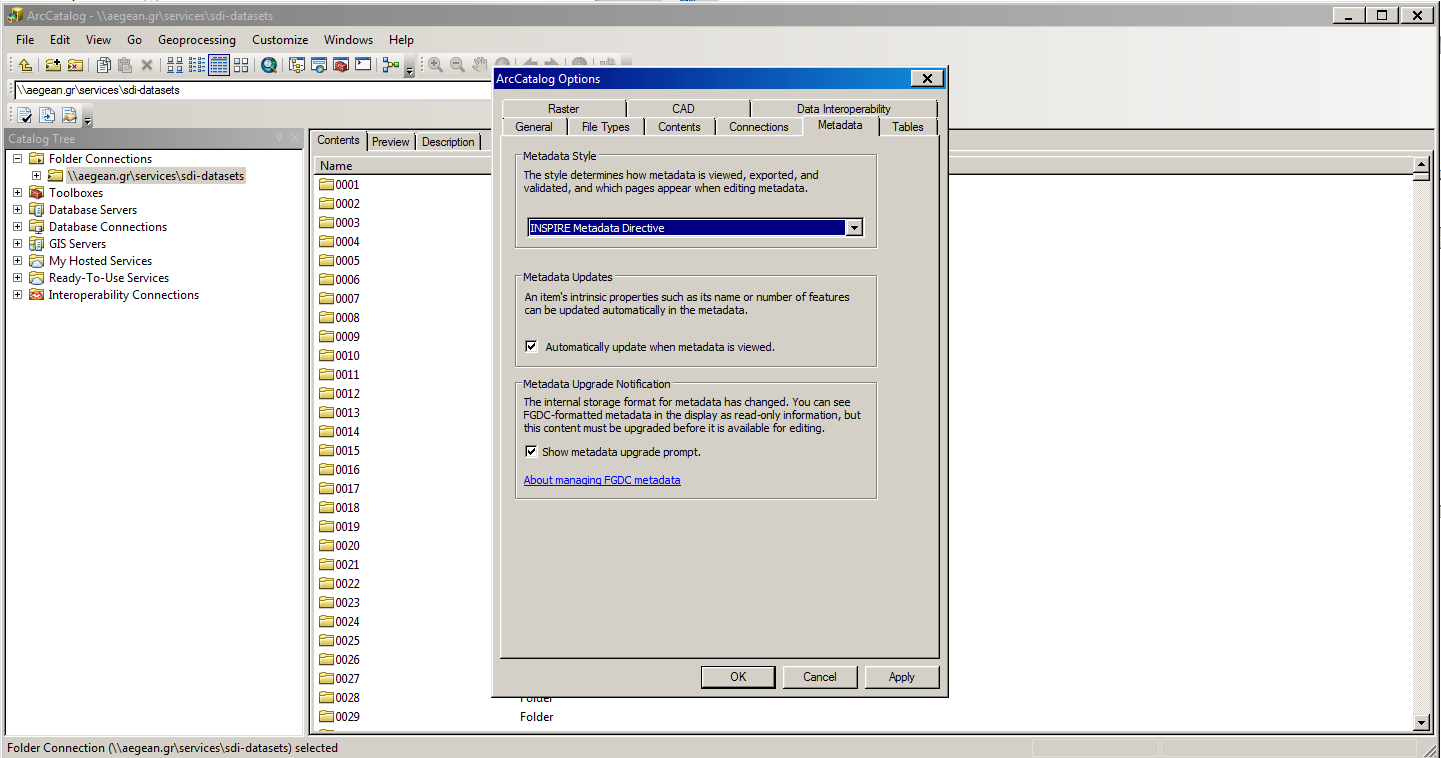The image size is (1441, 758).
Task: Select the Pan hand tool
Action: tap(479, 65)
